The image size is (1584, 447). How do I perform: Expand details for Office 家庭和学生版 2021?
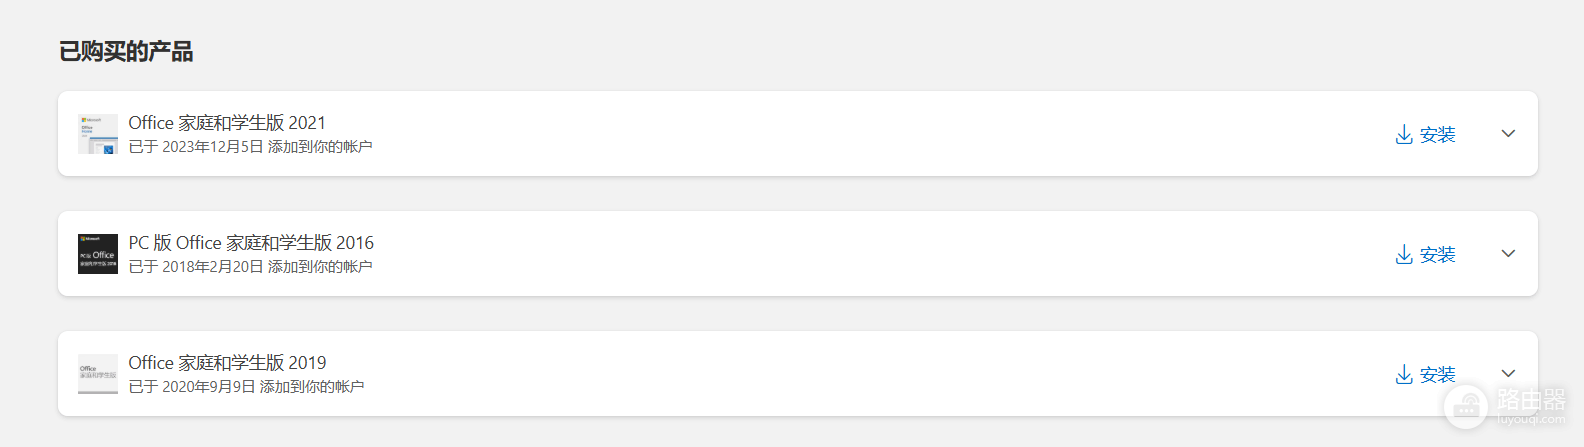pos(1508,134)
